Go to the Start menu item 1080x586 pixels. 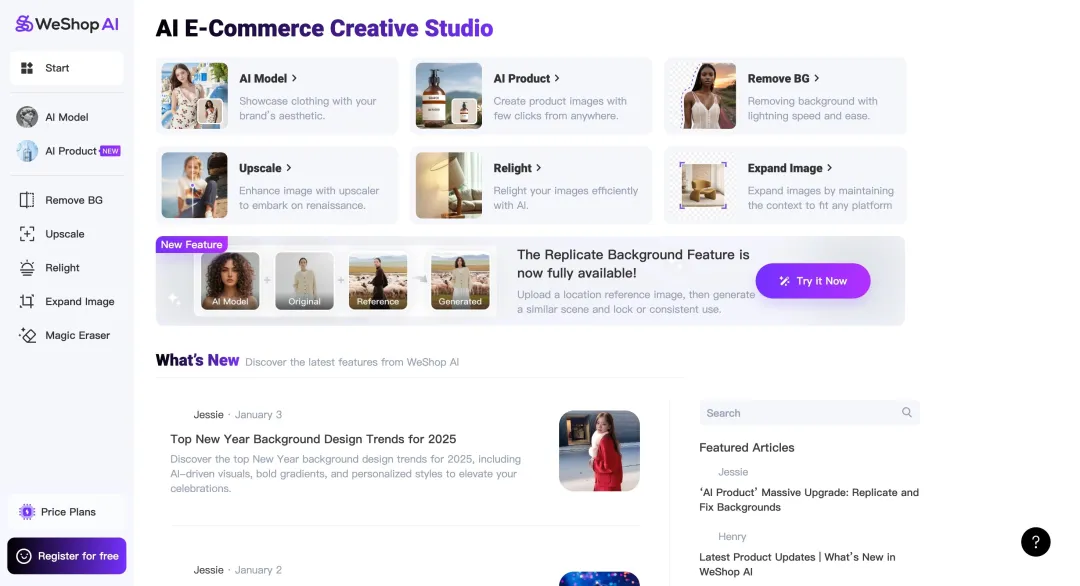tap(67, 68)
